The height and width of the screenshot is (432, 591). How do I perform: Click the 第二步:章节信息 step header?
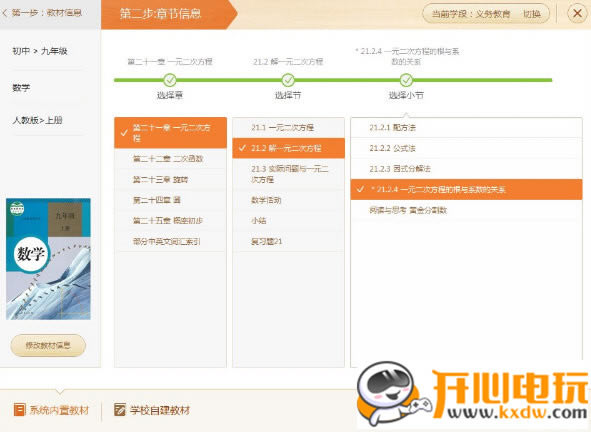[168, 14]
